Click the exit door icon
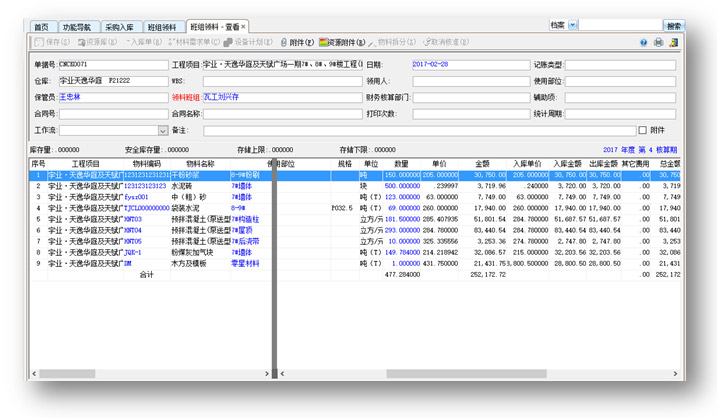This screenshot has height=418, width=717. click(x=674, y=43)
